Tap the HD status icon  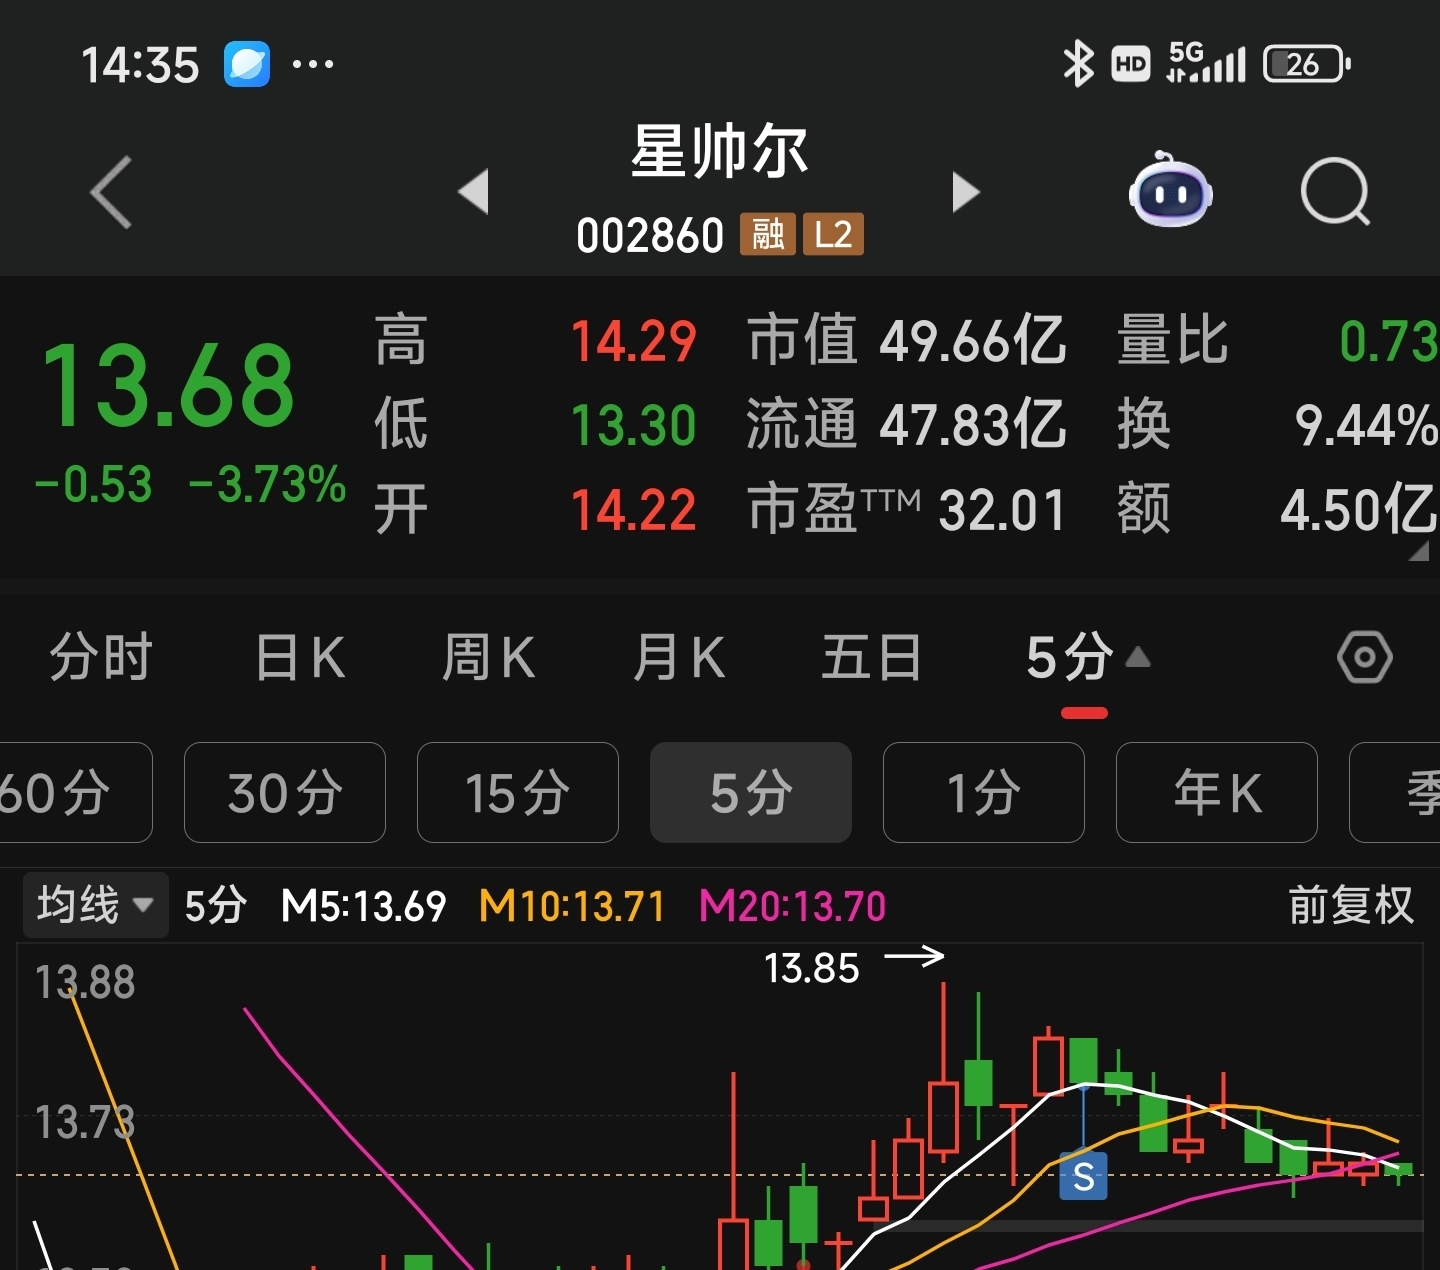(1131, 65)
